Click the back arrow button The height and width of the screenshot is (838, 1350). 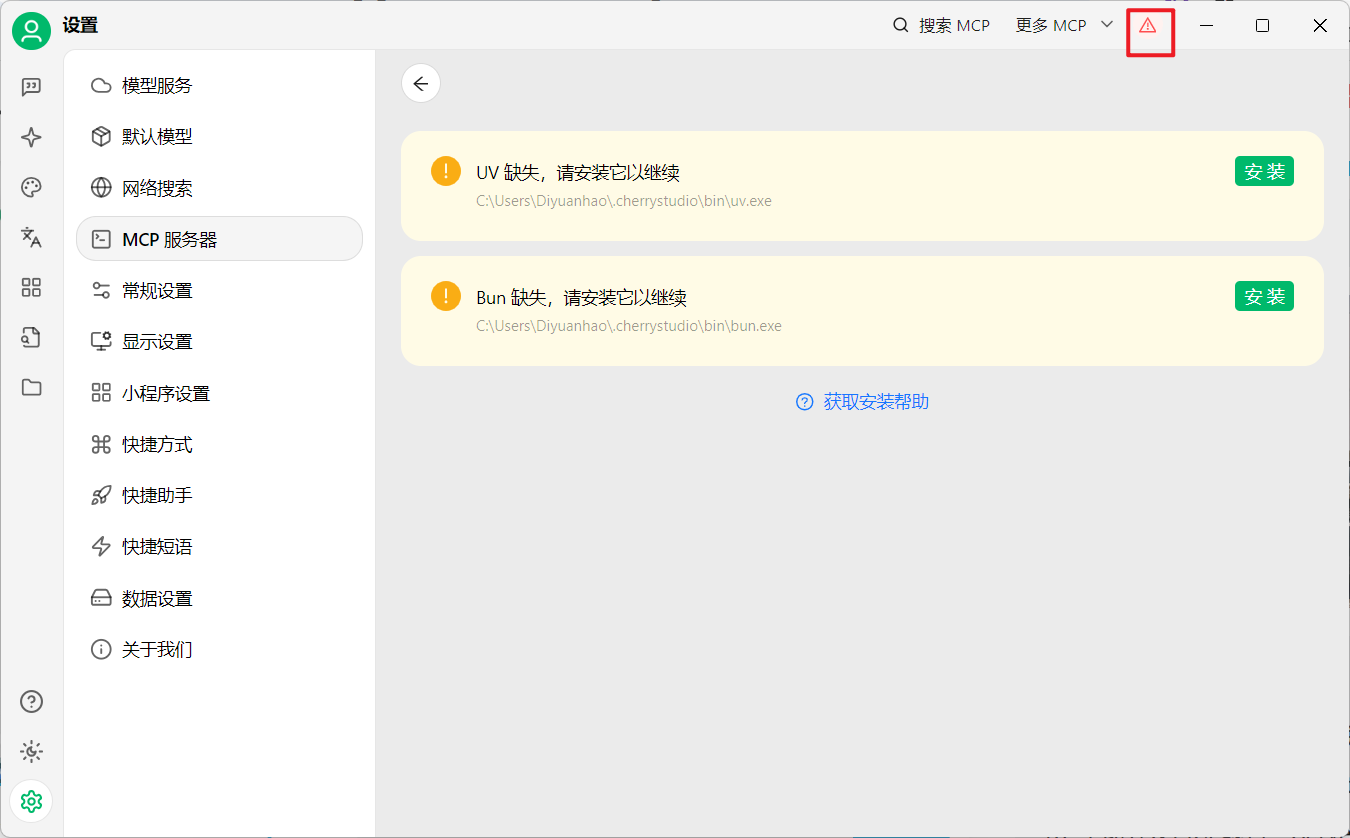[421, 84]
